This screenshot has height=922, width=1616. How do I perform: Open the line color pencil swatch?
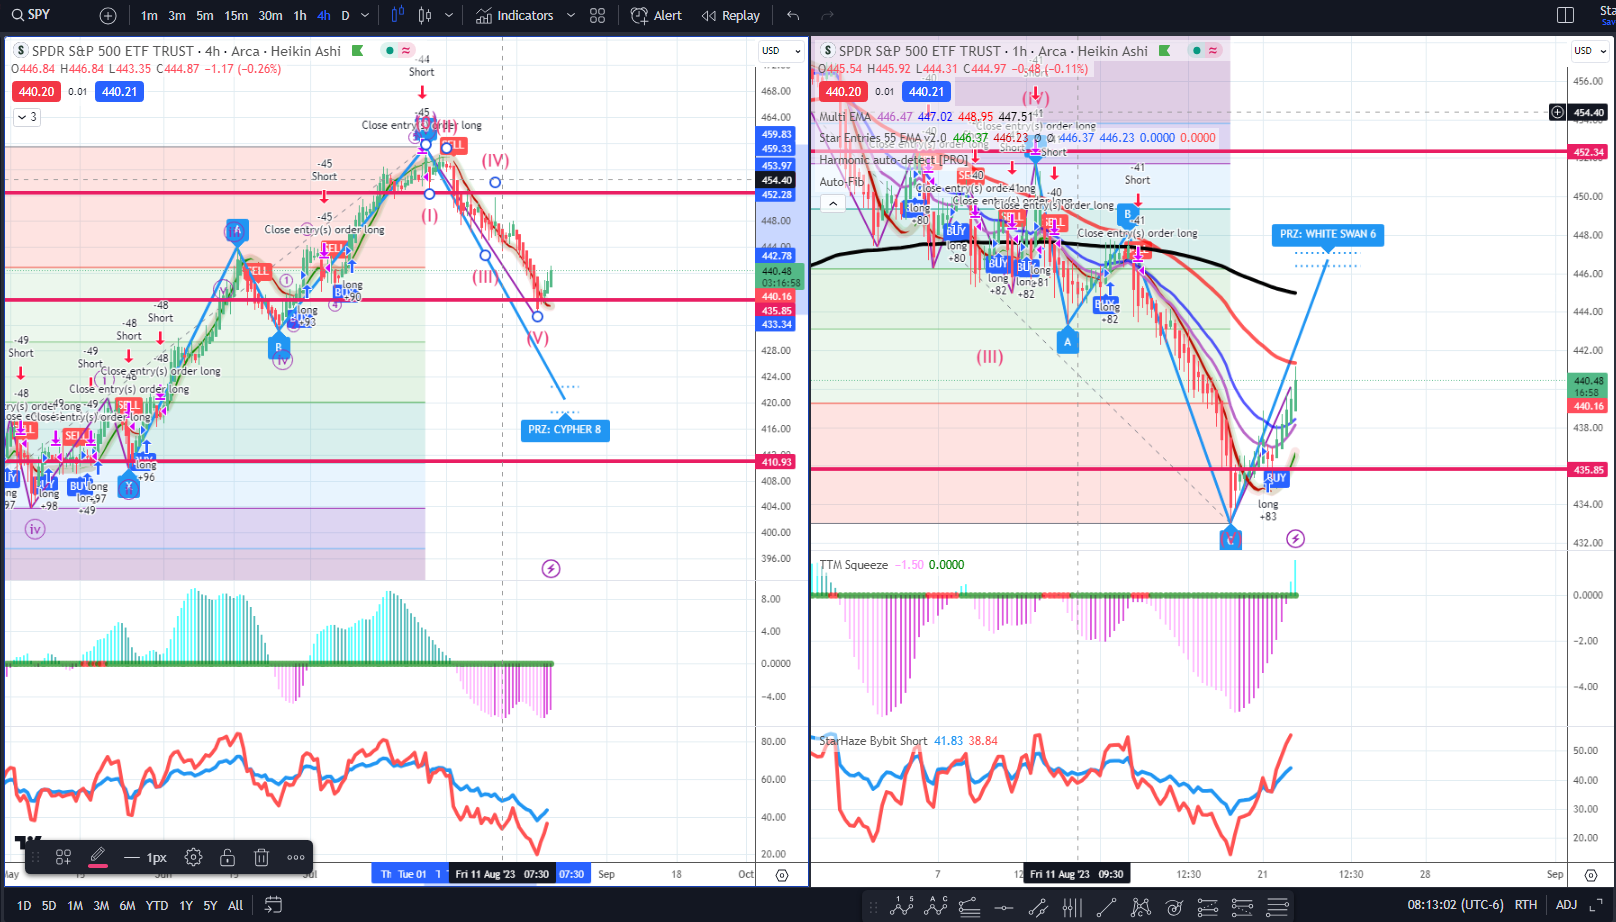click(98, 857)
